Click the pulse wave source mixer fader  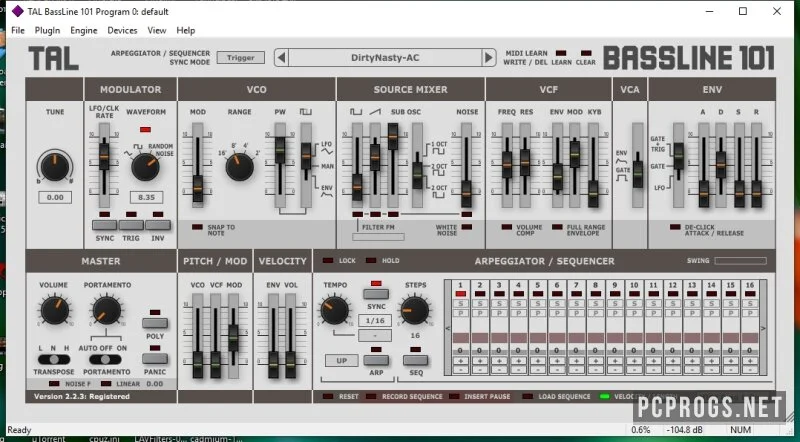point(357,187)
